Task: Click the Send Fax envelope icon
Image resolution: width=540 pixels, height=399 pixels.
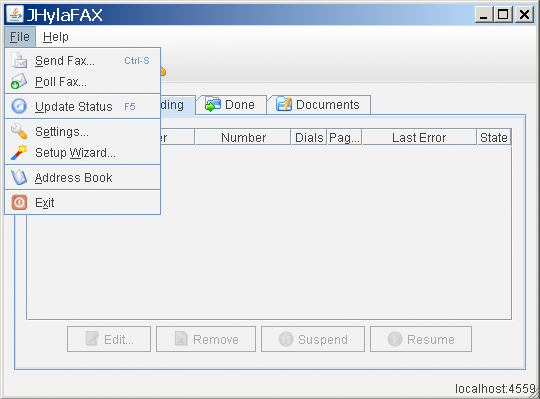Action: pos(19,61)
